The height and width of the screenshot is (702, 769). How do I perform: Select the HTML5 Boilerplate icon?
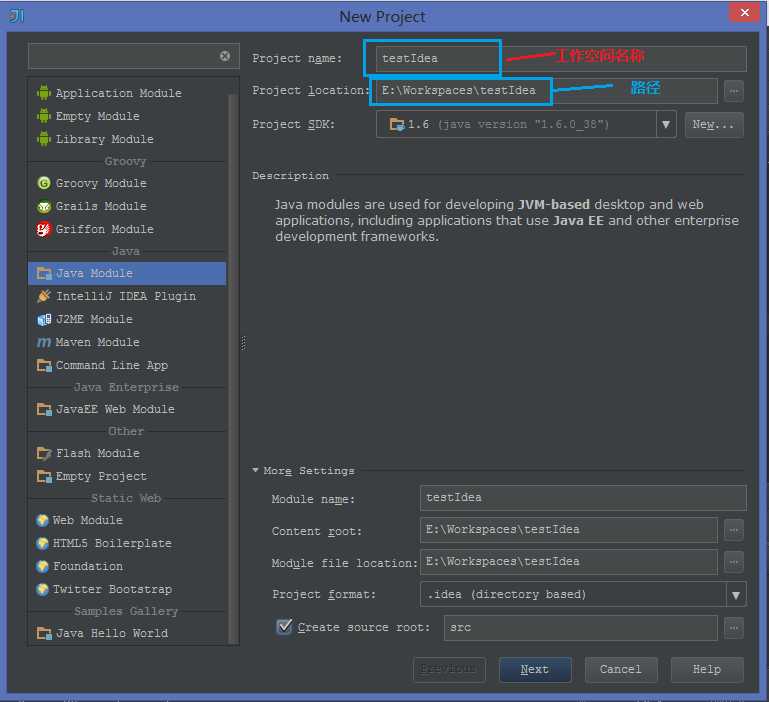tap(42, 543)
